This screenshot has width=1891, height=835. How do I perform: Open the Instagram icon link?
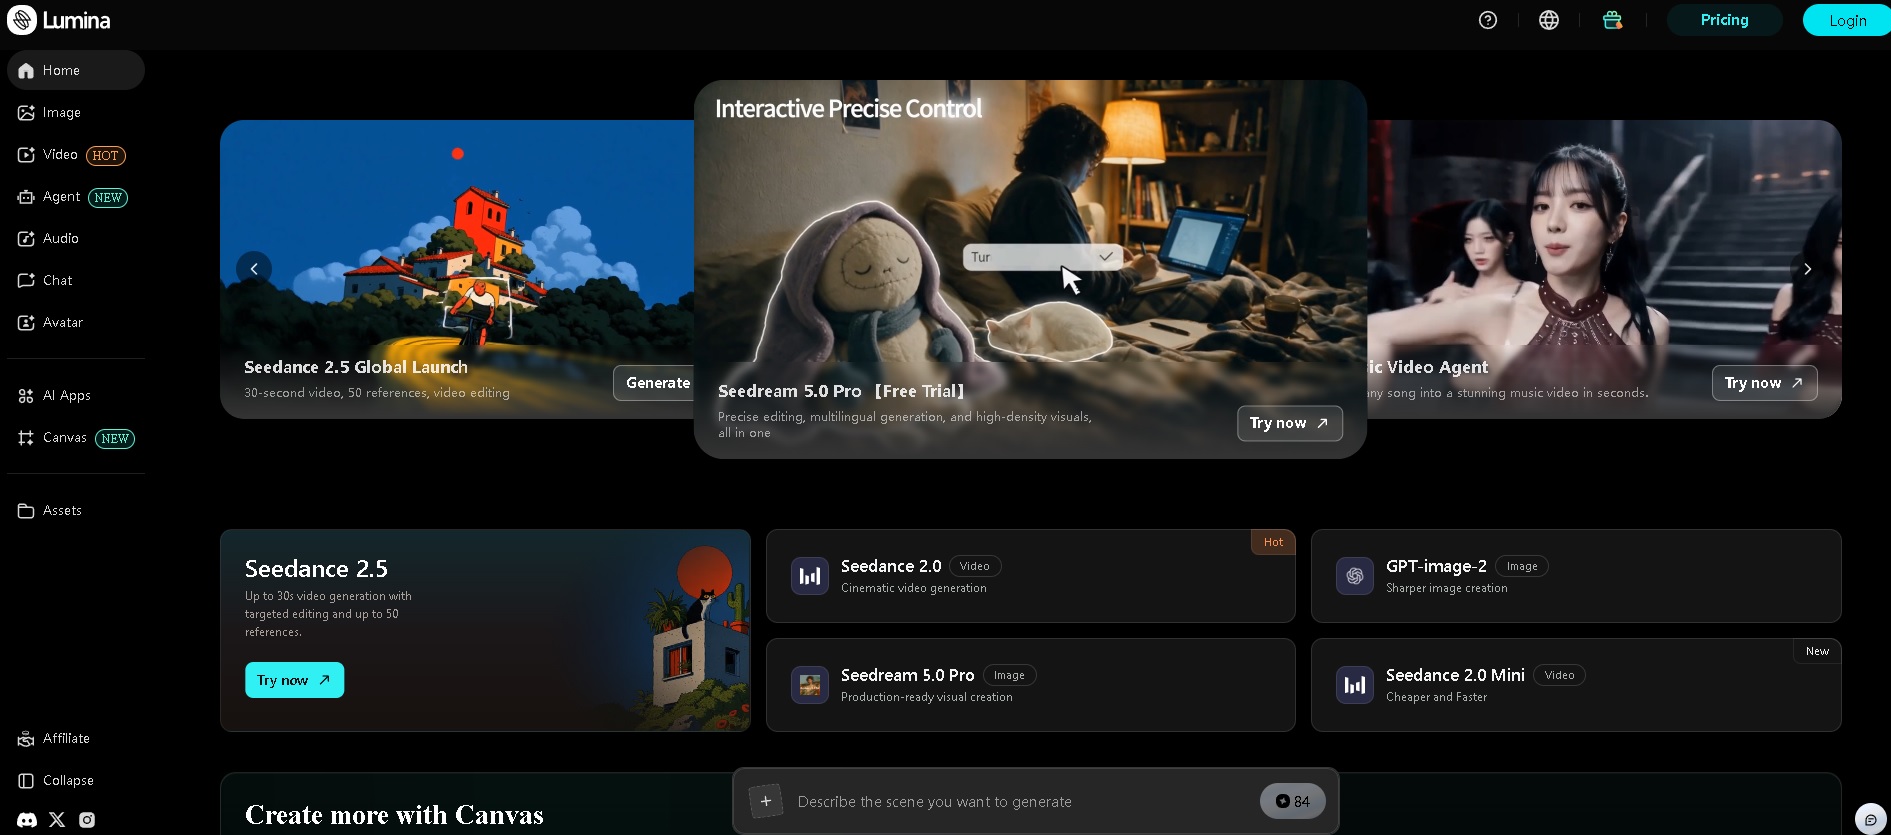pyautogui.click(x=87, y=820)
